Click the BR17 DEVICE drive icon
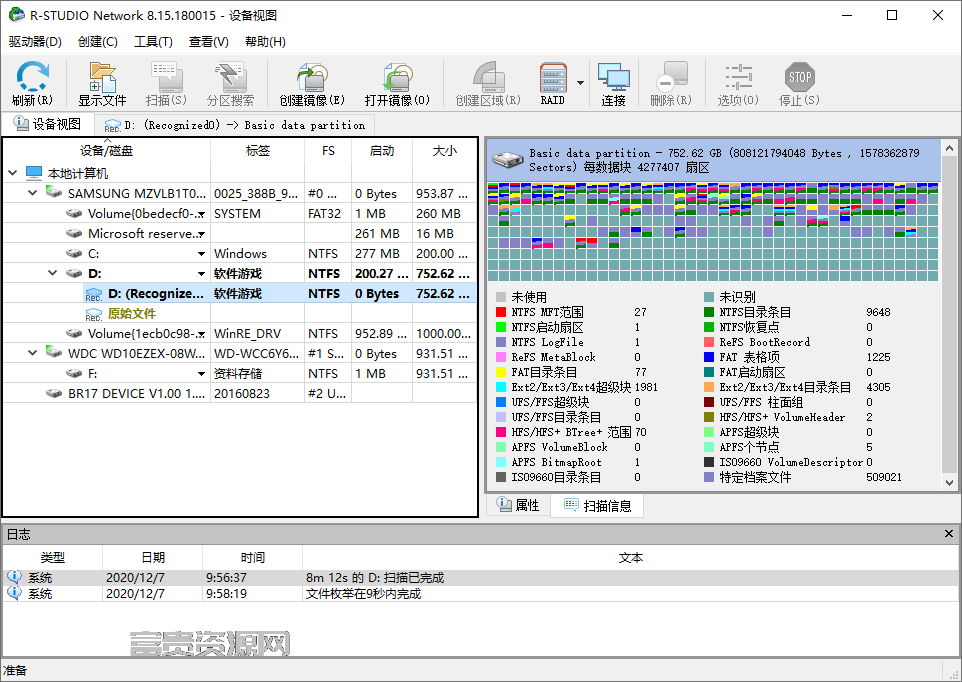The image size is (962, 682). [54, 393]
